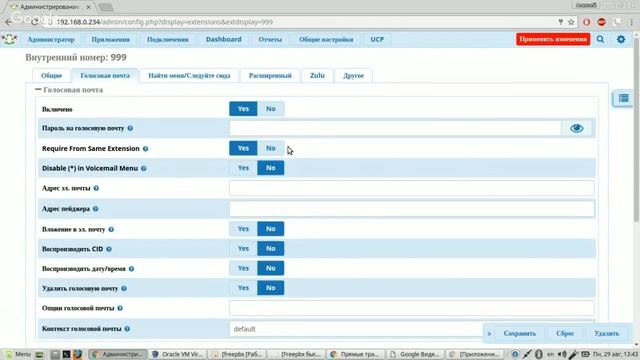Open the Приложения dropdown menu
The height and width of the screenshot is (360, 640).
click(111, 40)
